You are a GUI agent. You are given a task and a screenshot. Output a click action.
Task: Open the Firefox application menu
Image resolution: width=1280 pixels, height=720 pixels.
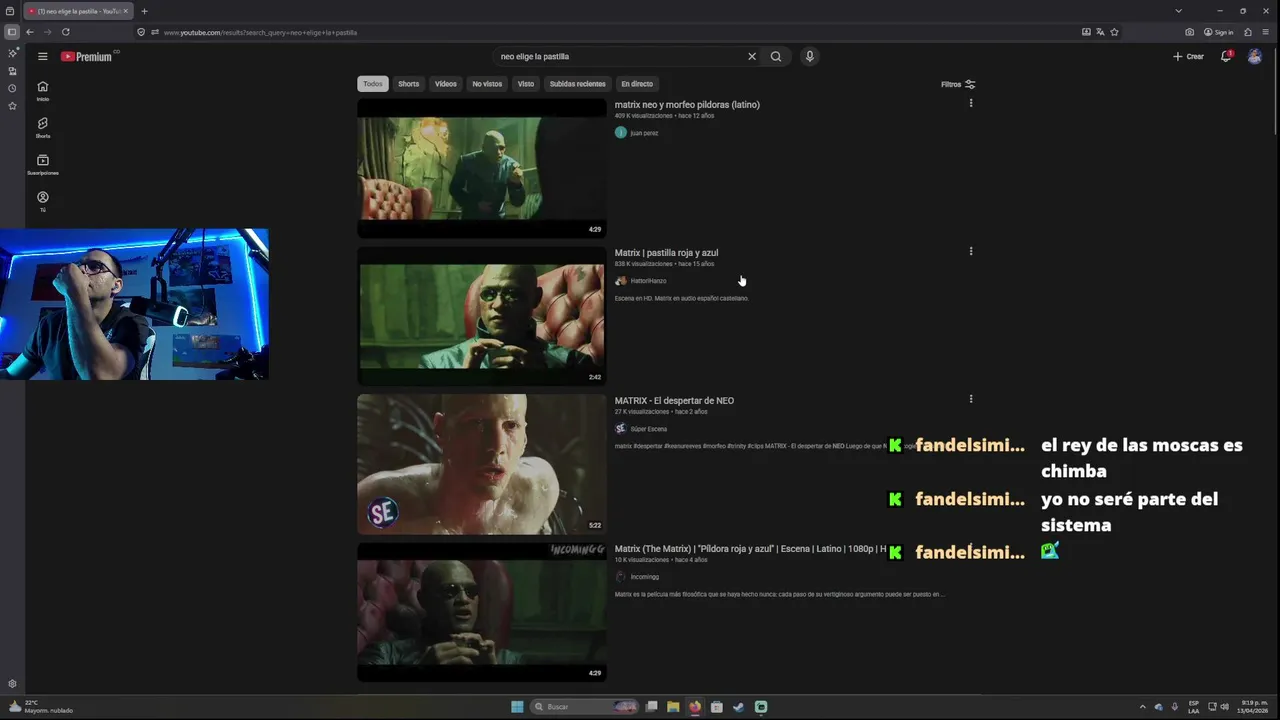tap(1265, 32)
